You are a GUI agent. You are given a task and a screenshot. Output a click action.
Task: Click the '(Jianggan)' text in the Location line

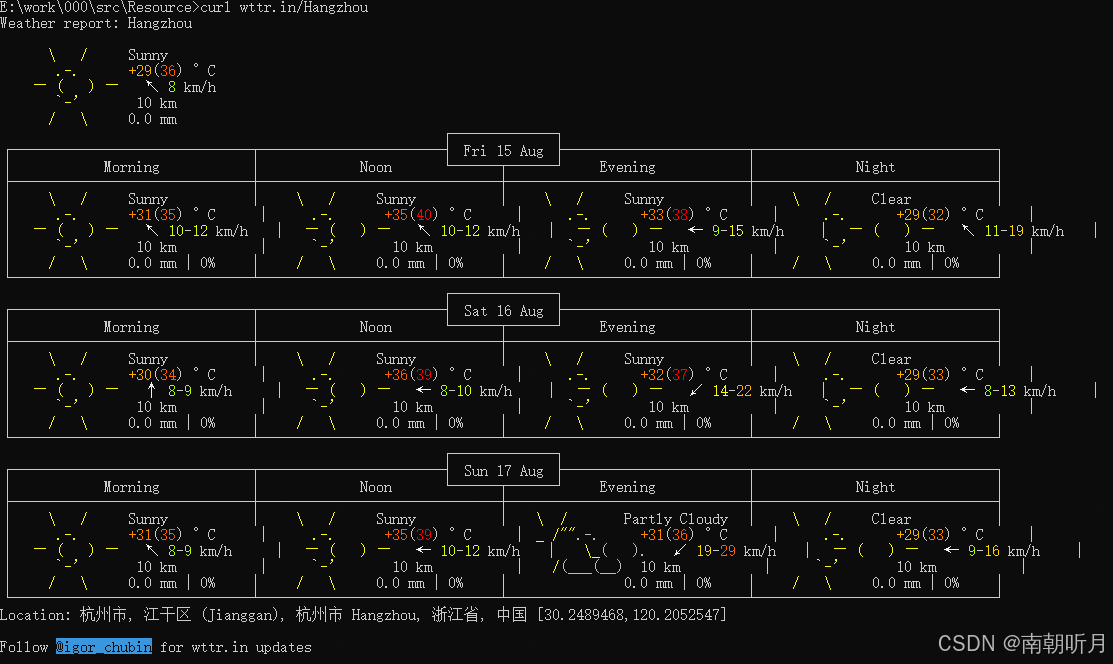[x=243, y=615]
